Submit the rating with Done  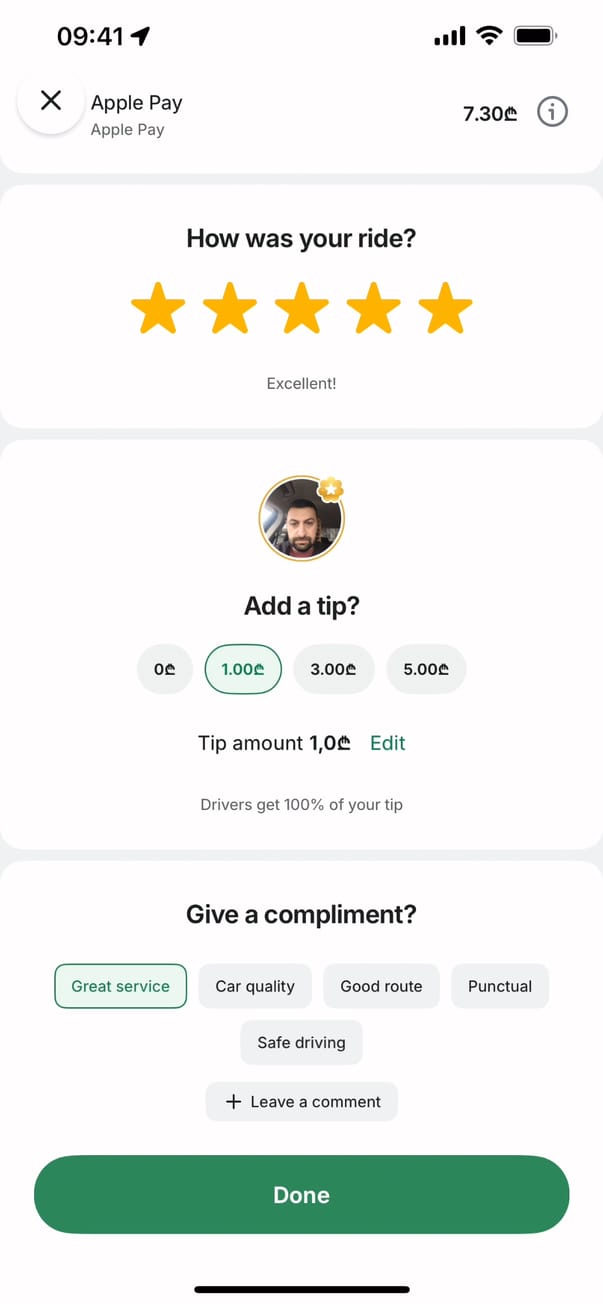pyautogui.click(x=301, y=1195)
